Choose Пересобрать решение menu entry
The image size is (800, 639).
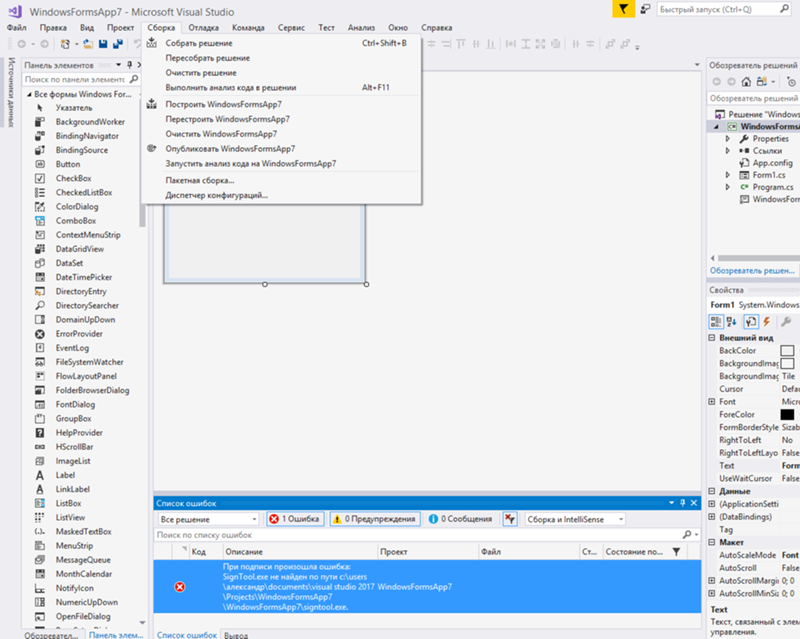(281, 58)
